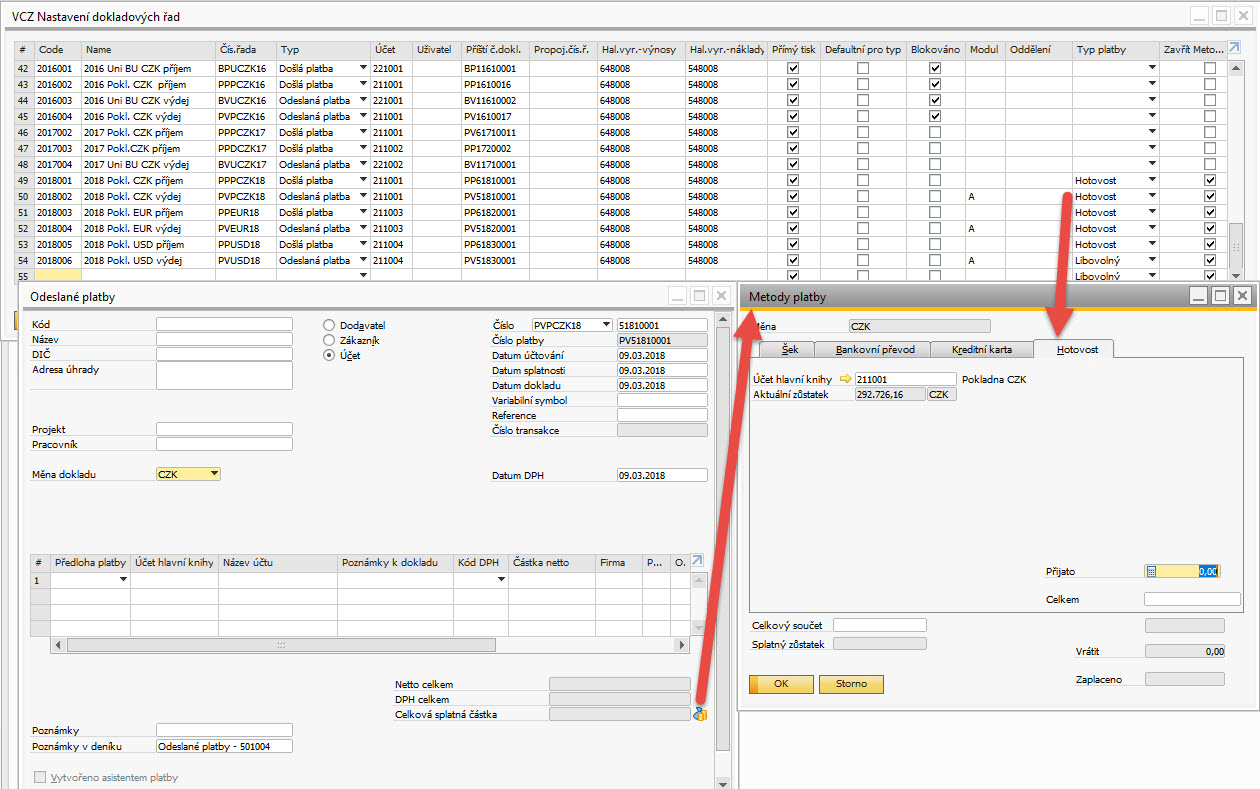Image resolution: width=1260 pixels, height=789 pixels.
Task: Minimize the VCZ Nastavení dokladových řad window
Action: (x=1199, y=16)
